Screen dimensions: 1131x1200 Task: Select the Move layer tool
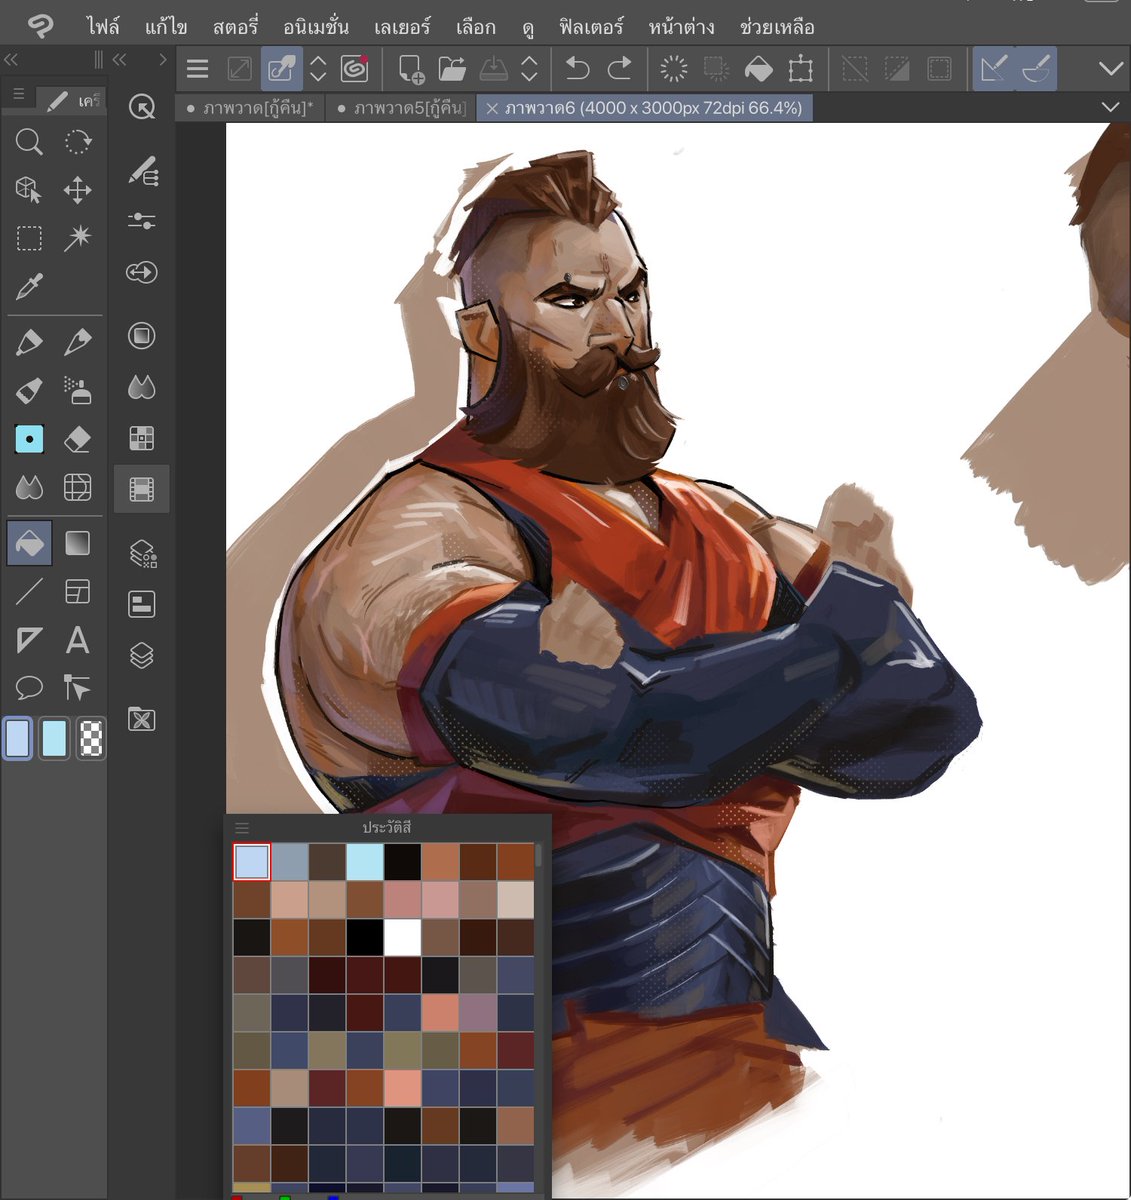(78, 190)
